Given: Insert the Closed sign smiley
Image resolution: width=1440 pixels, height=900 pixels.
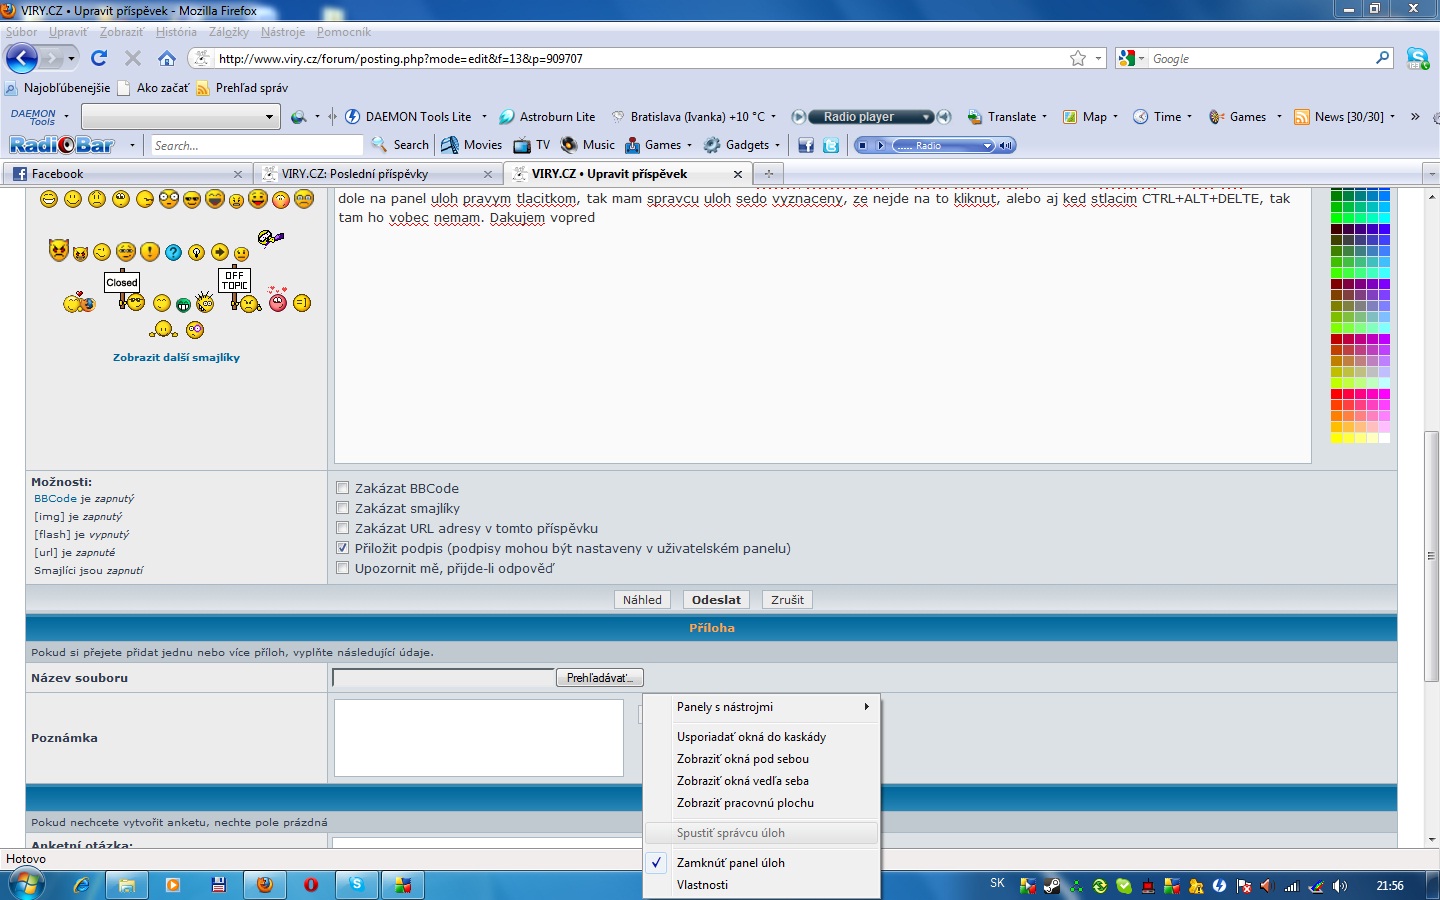Looking at the screenshot, I should [x=123, y=290].
